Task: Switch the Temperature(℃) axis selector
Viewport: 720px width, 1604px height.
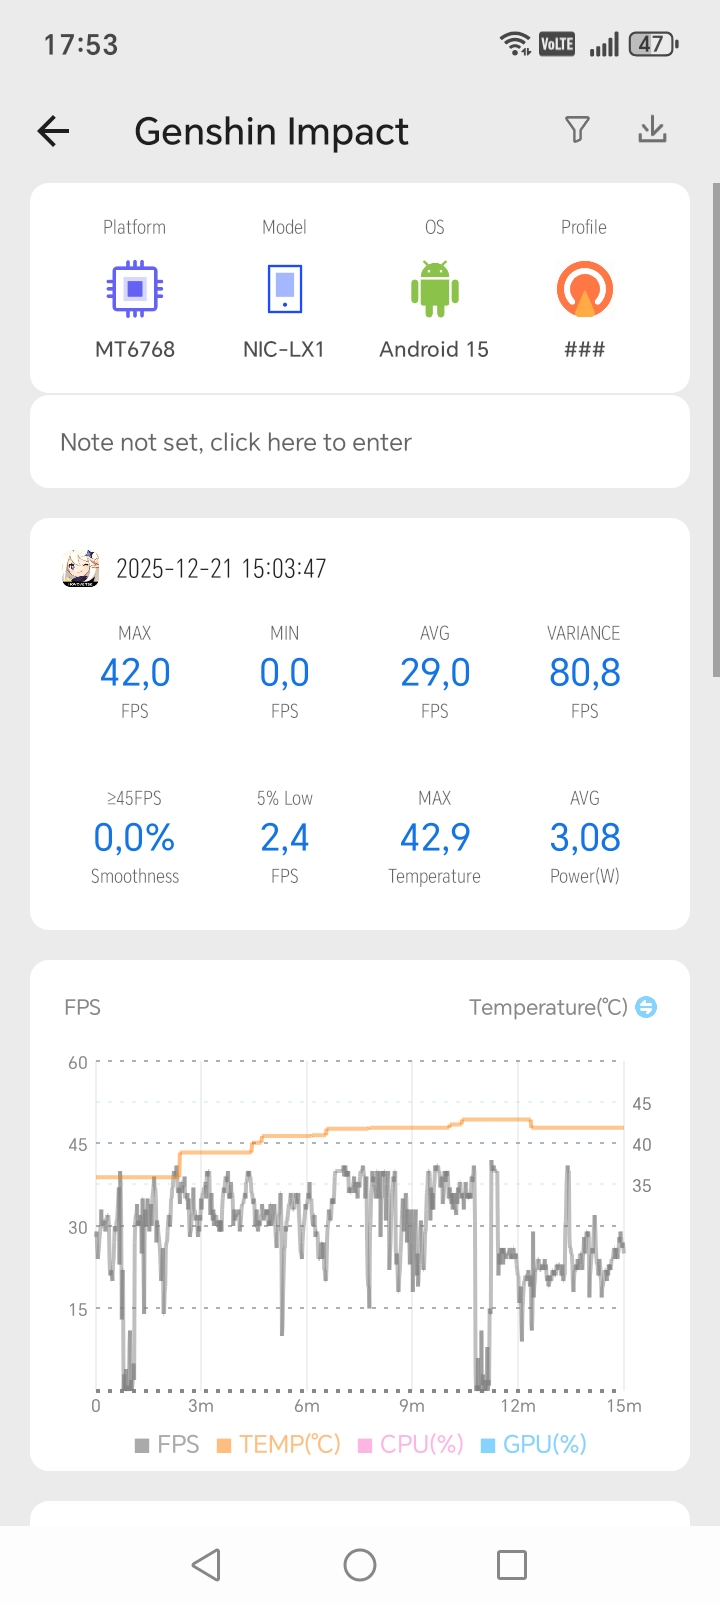Action: click(x=647, y=1007)
